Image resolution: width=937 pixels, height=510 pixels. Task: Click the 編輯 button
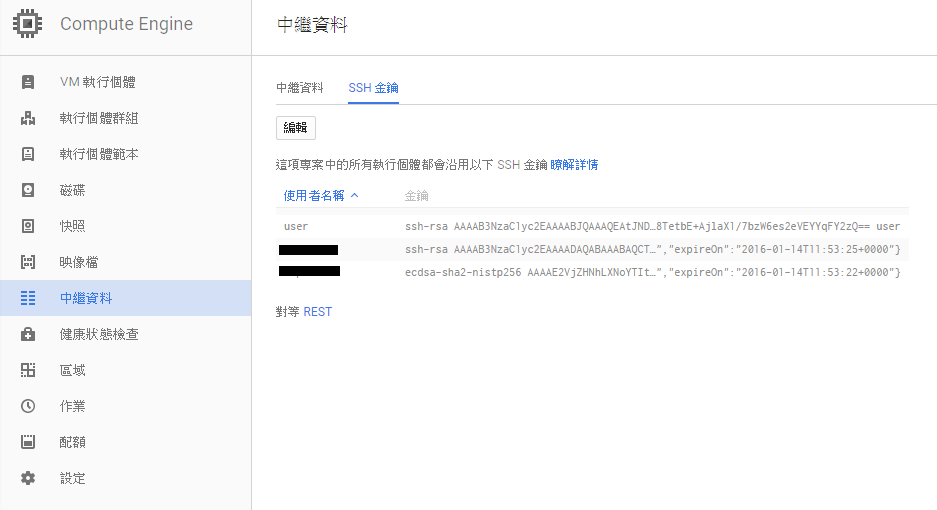point(296,127)
